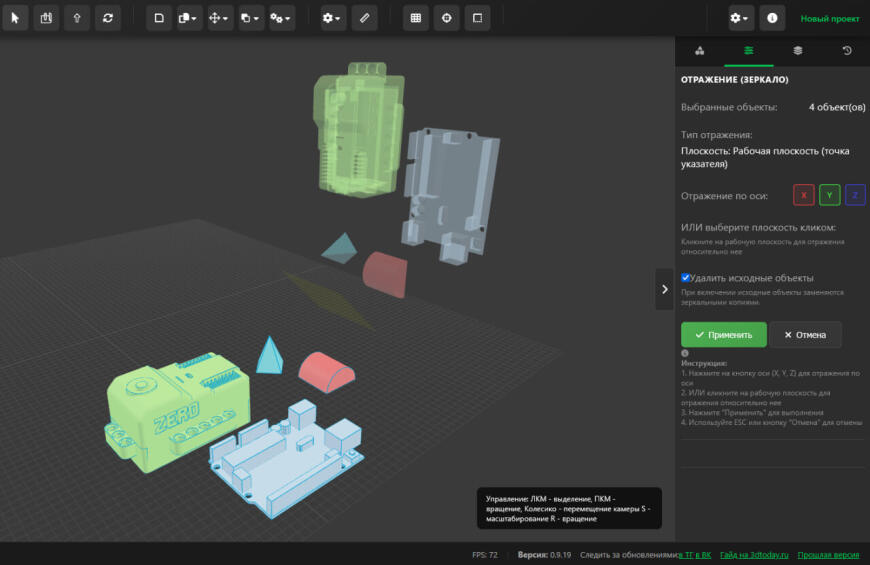The width and height of the screenshot is (870, 565).
Task: Click the blank sheet new-file icon
Action: click(159, 18)
